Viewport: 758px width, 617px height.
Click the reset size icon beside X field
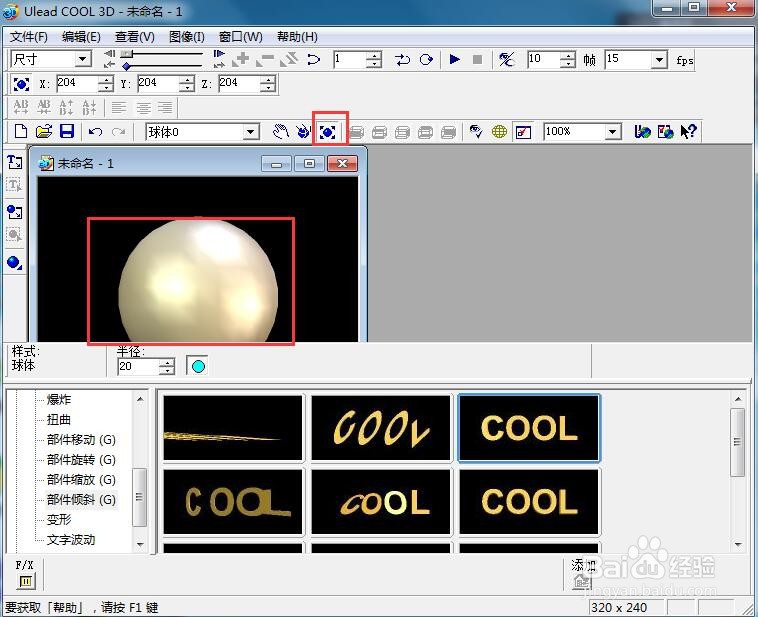click(x=21, y=84)
